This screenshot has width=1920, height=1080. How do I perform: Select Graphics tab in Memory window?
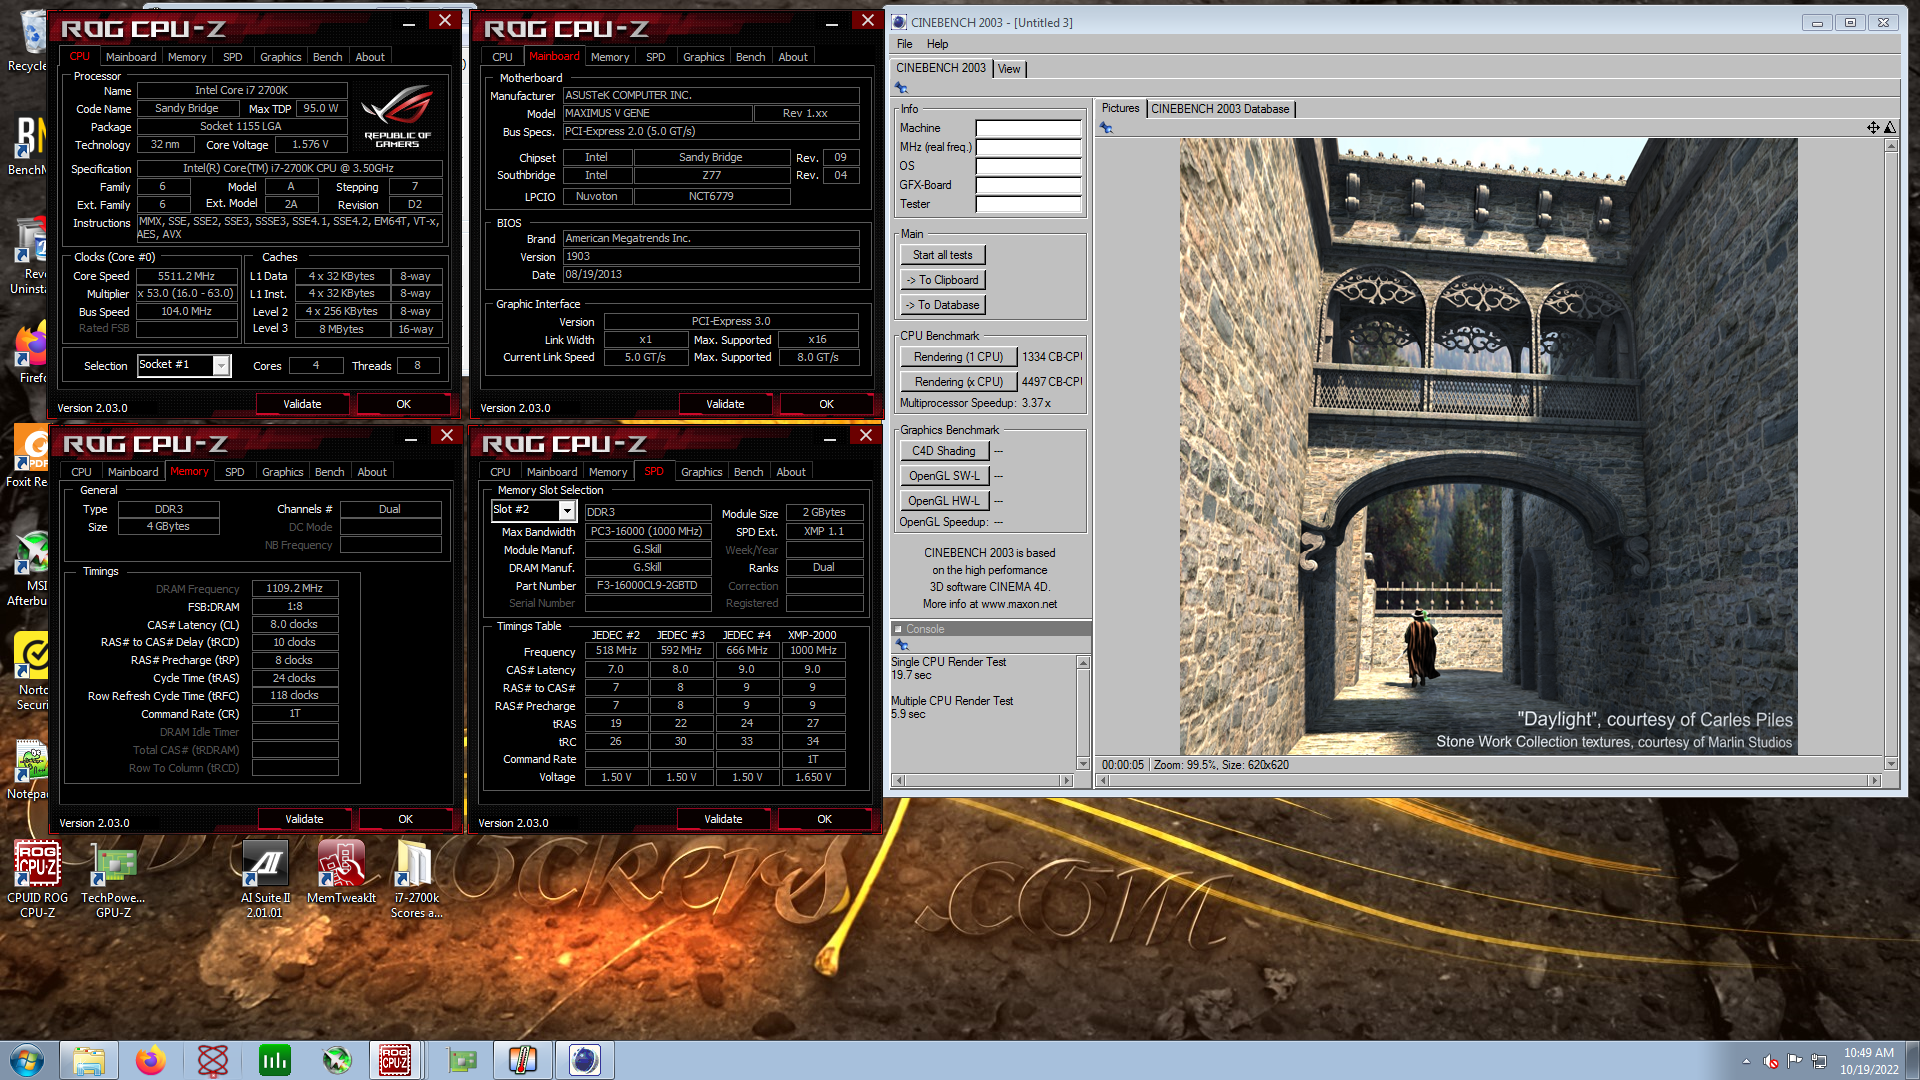coord(283,472)
